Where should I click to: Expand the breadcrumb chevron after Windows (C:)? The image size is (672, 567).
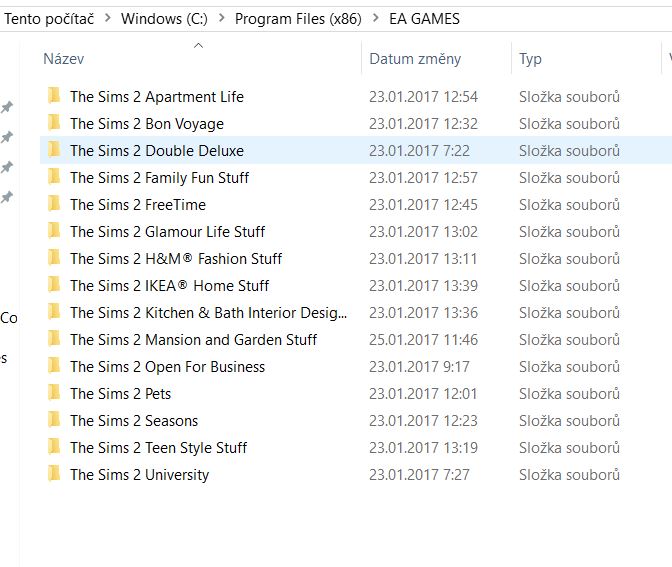(221, 19)
